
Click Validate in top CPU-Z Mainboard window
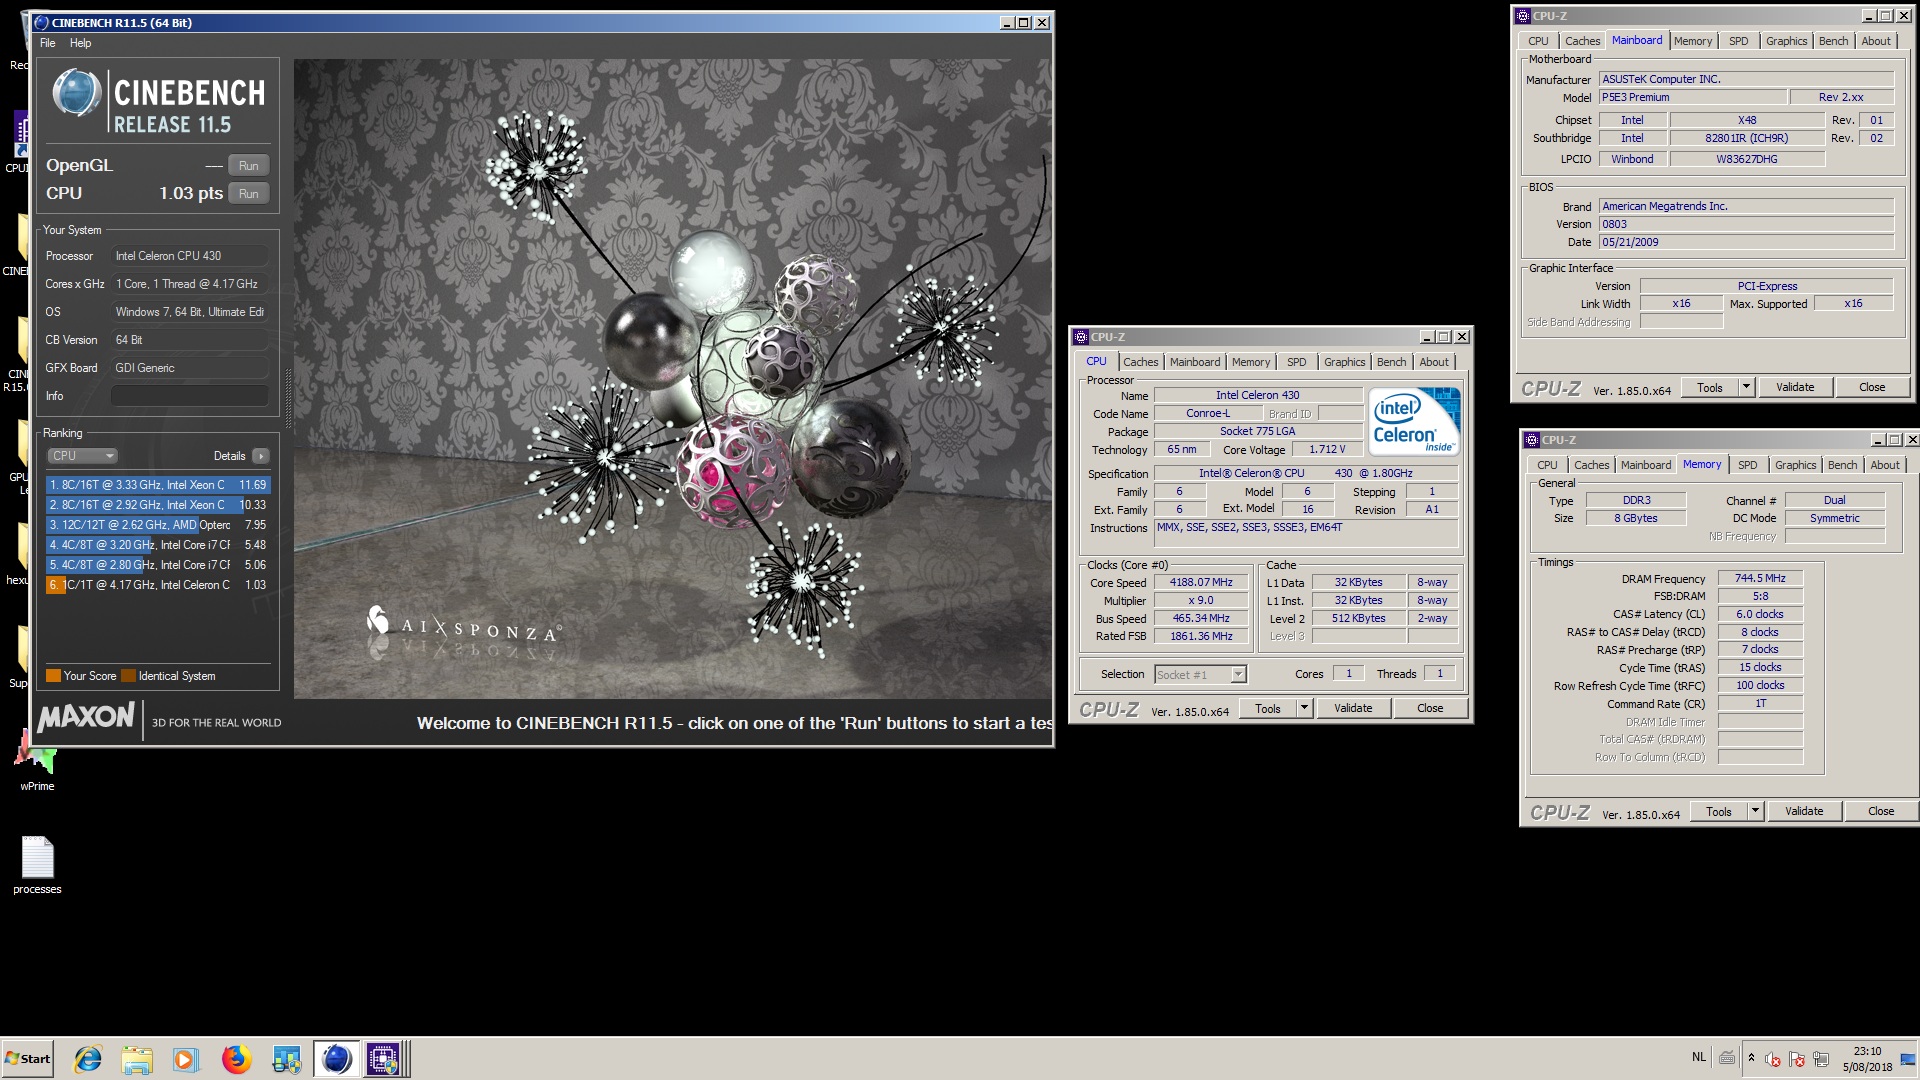[x=1795, y=387]
